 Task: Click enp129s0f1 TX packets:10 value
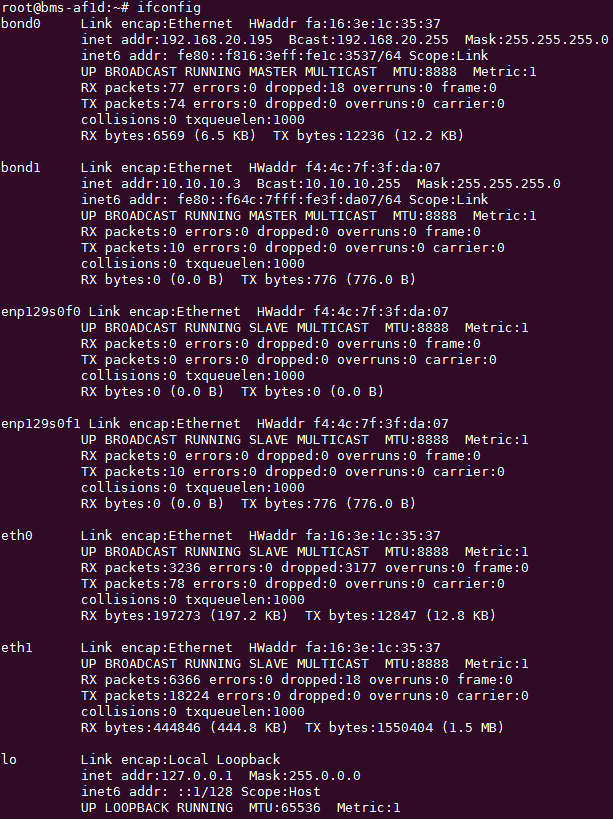point(133,472)
